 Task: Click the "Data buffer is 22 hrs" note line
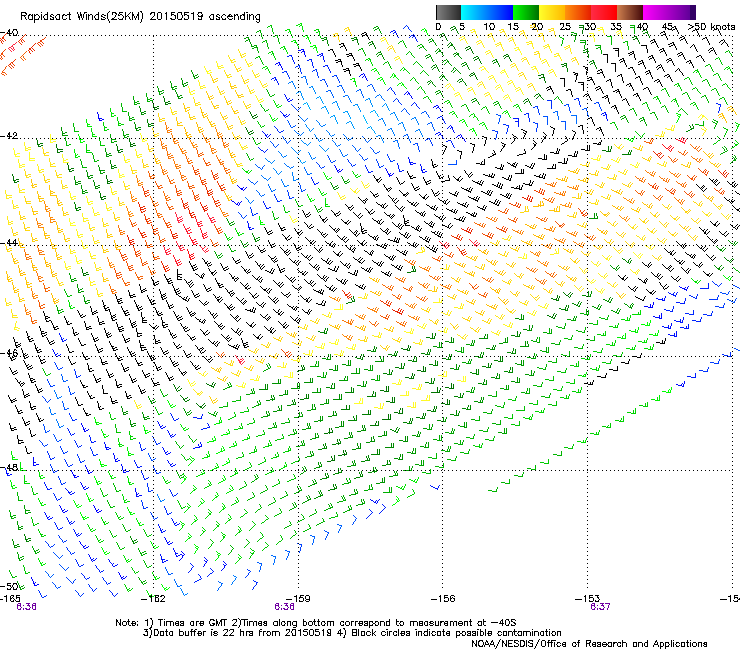click(353, 633)
